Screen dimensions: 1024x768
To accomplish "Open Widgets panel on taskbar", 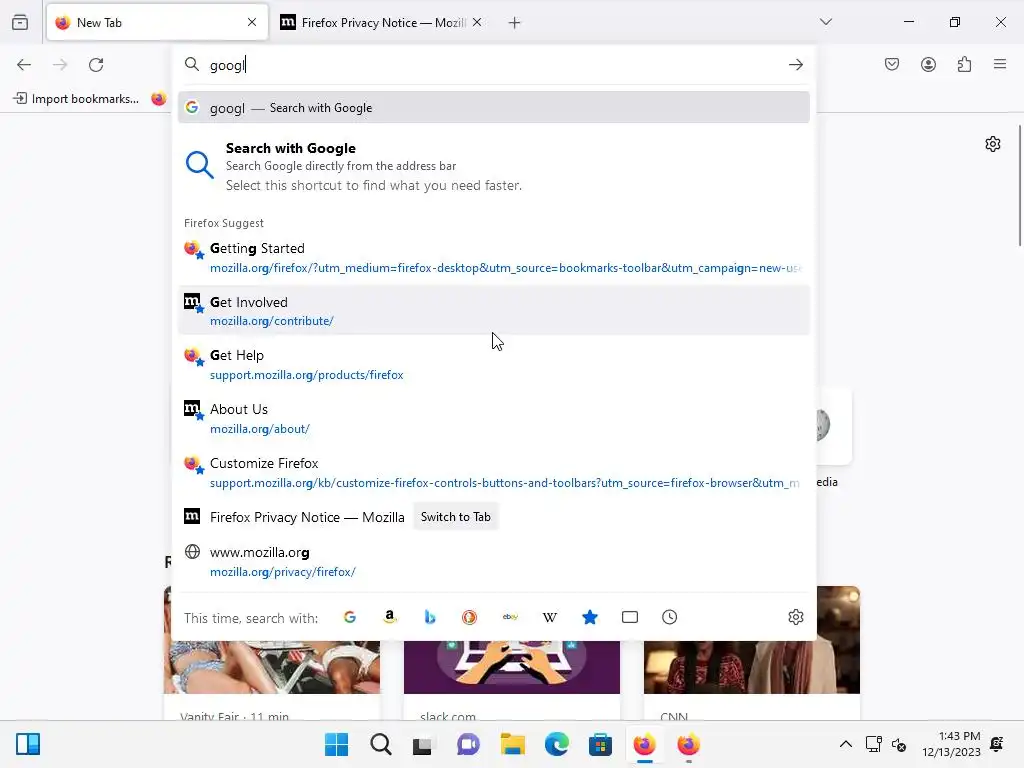I will point(28,744).
